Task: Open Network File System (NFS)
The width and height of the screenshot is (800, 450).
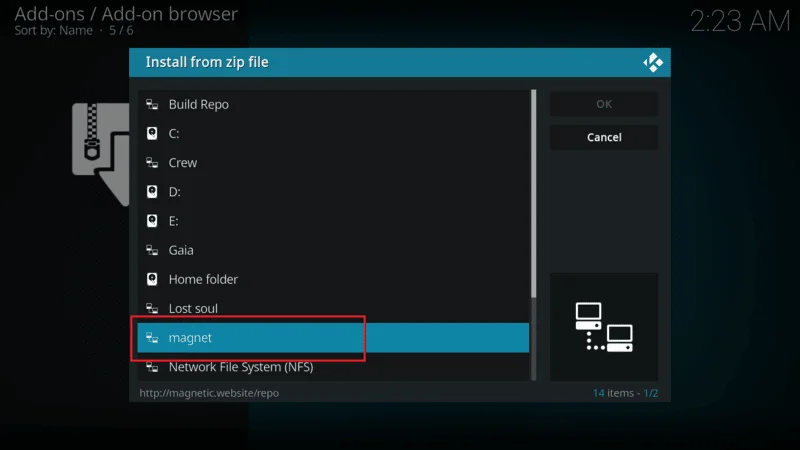Action: 240,367
